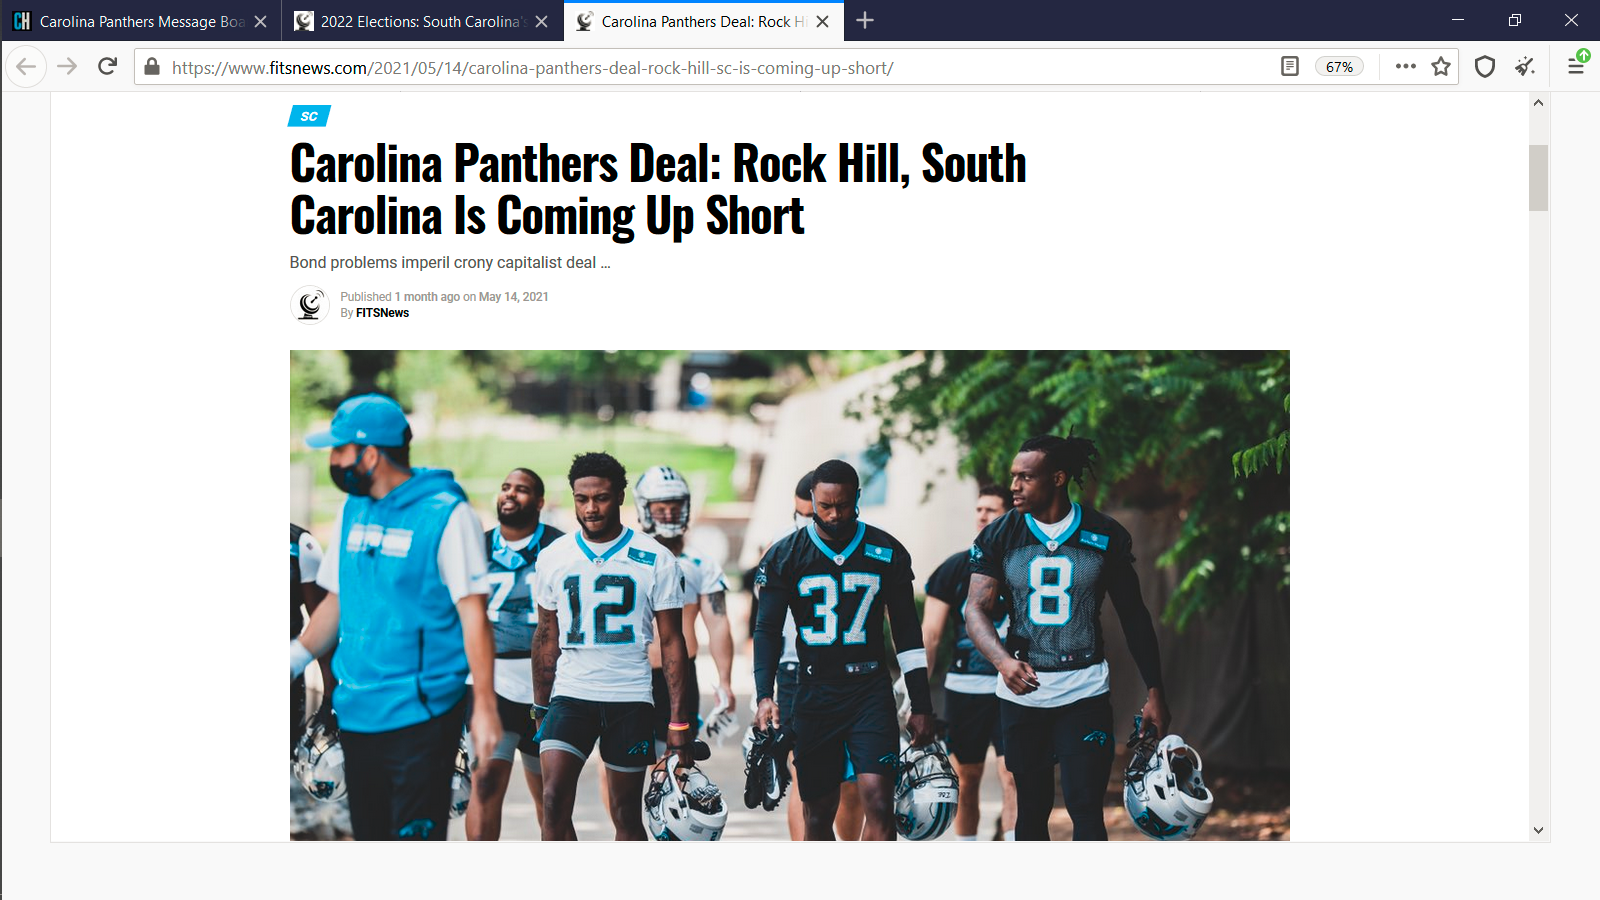This screenshot has height=900, width=1600.
Task: Close the 2022 Elections tab
Action: point(542,21)
